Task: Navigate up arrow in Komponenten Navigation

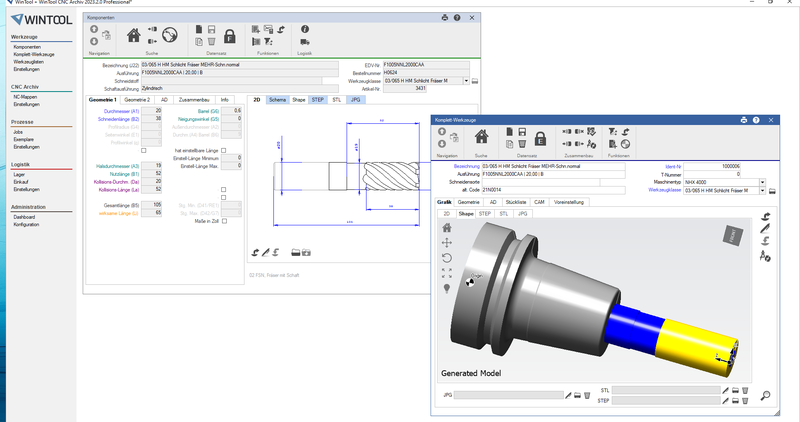Action: pos(94,30)
